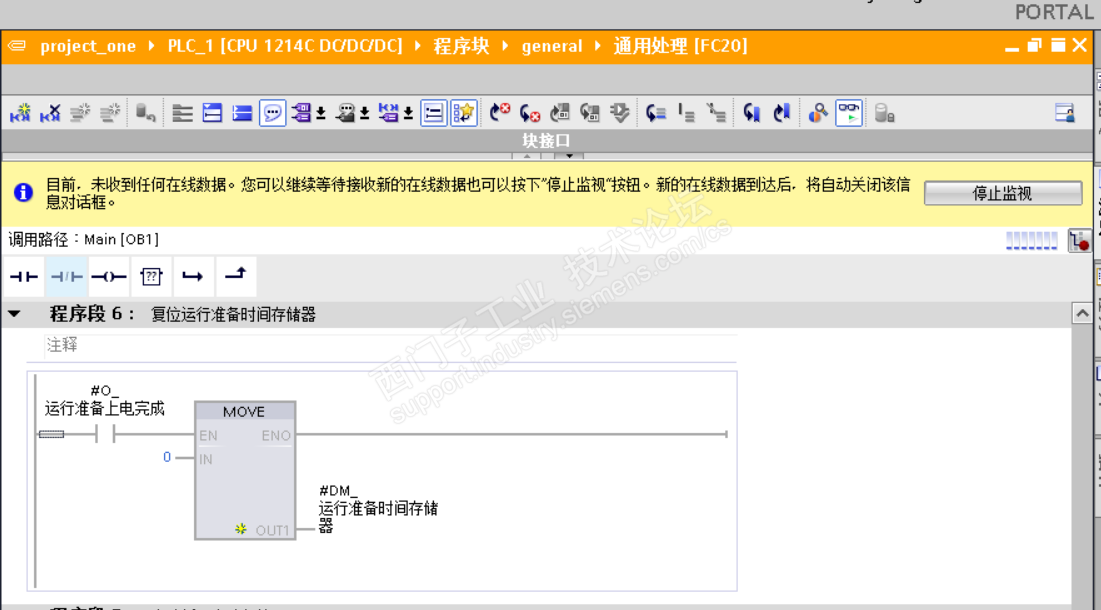Click the network 6 title text
This screenshot has width=1101, height=610.
(x=233, y=314)
